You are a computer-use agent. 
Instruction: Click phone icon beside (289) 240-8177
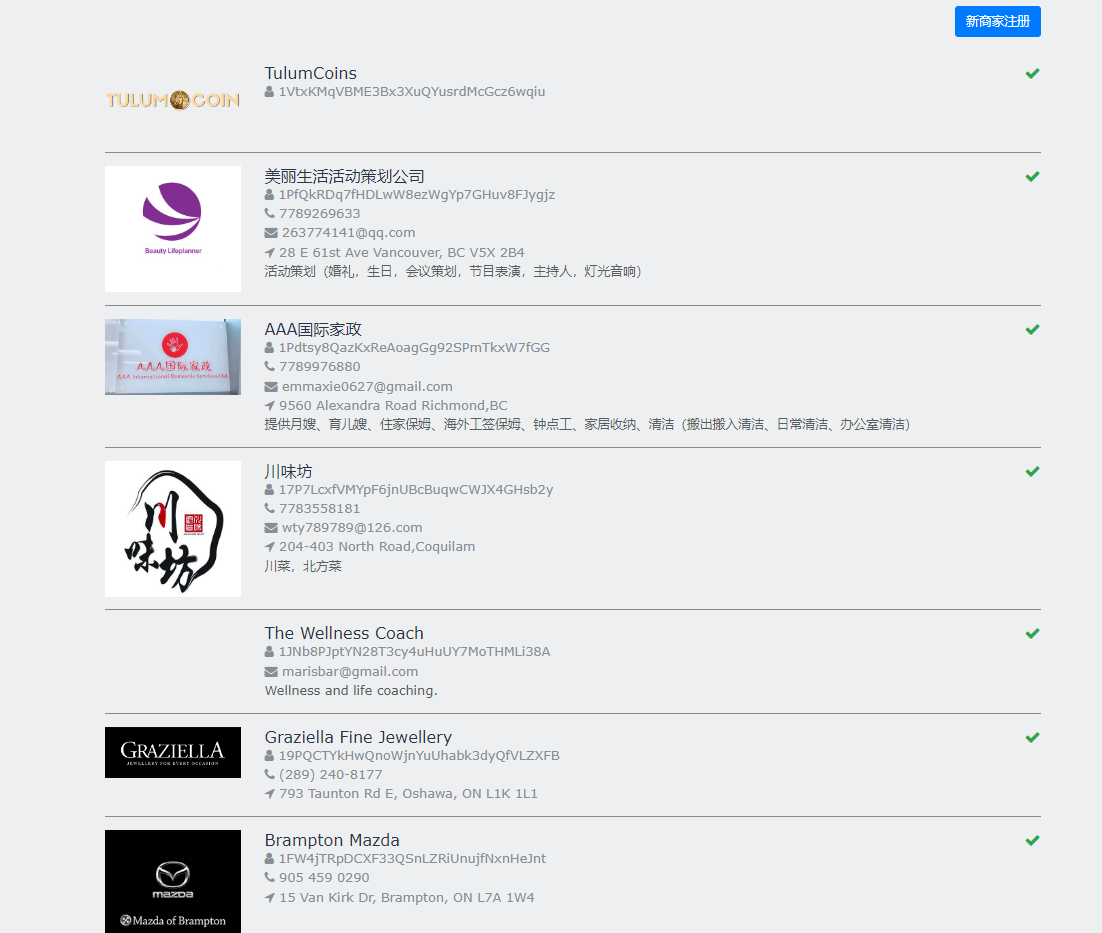[269, 775]
